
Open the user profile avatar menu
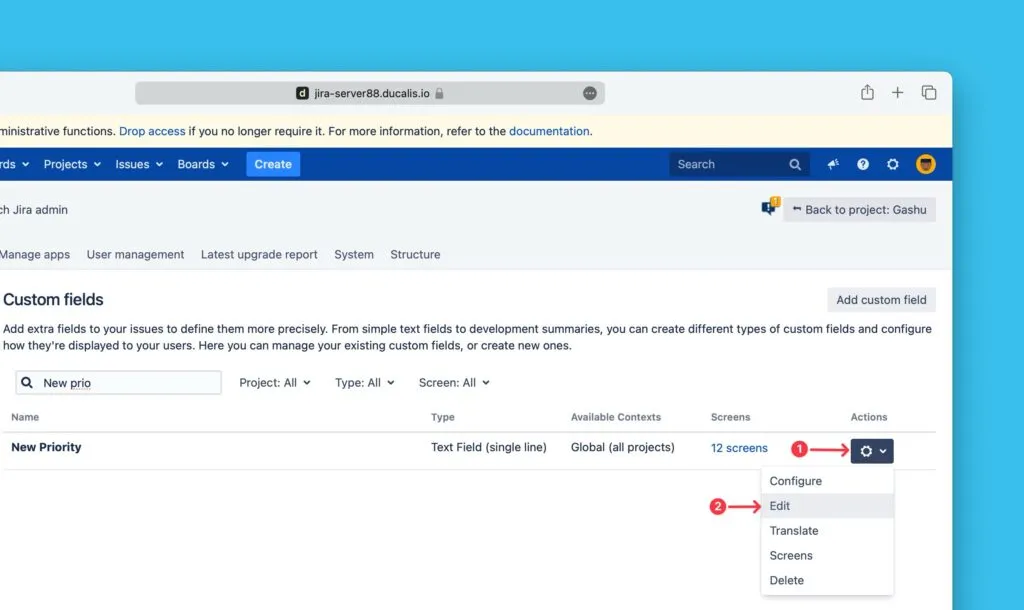click(x=926, y=165)
